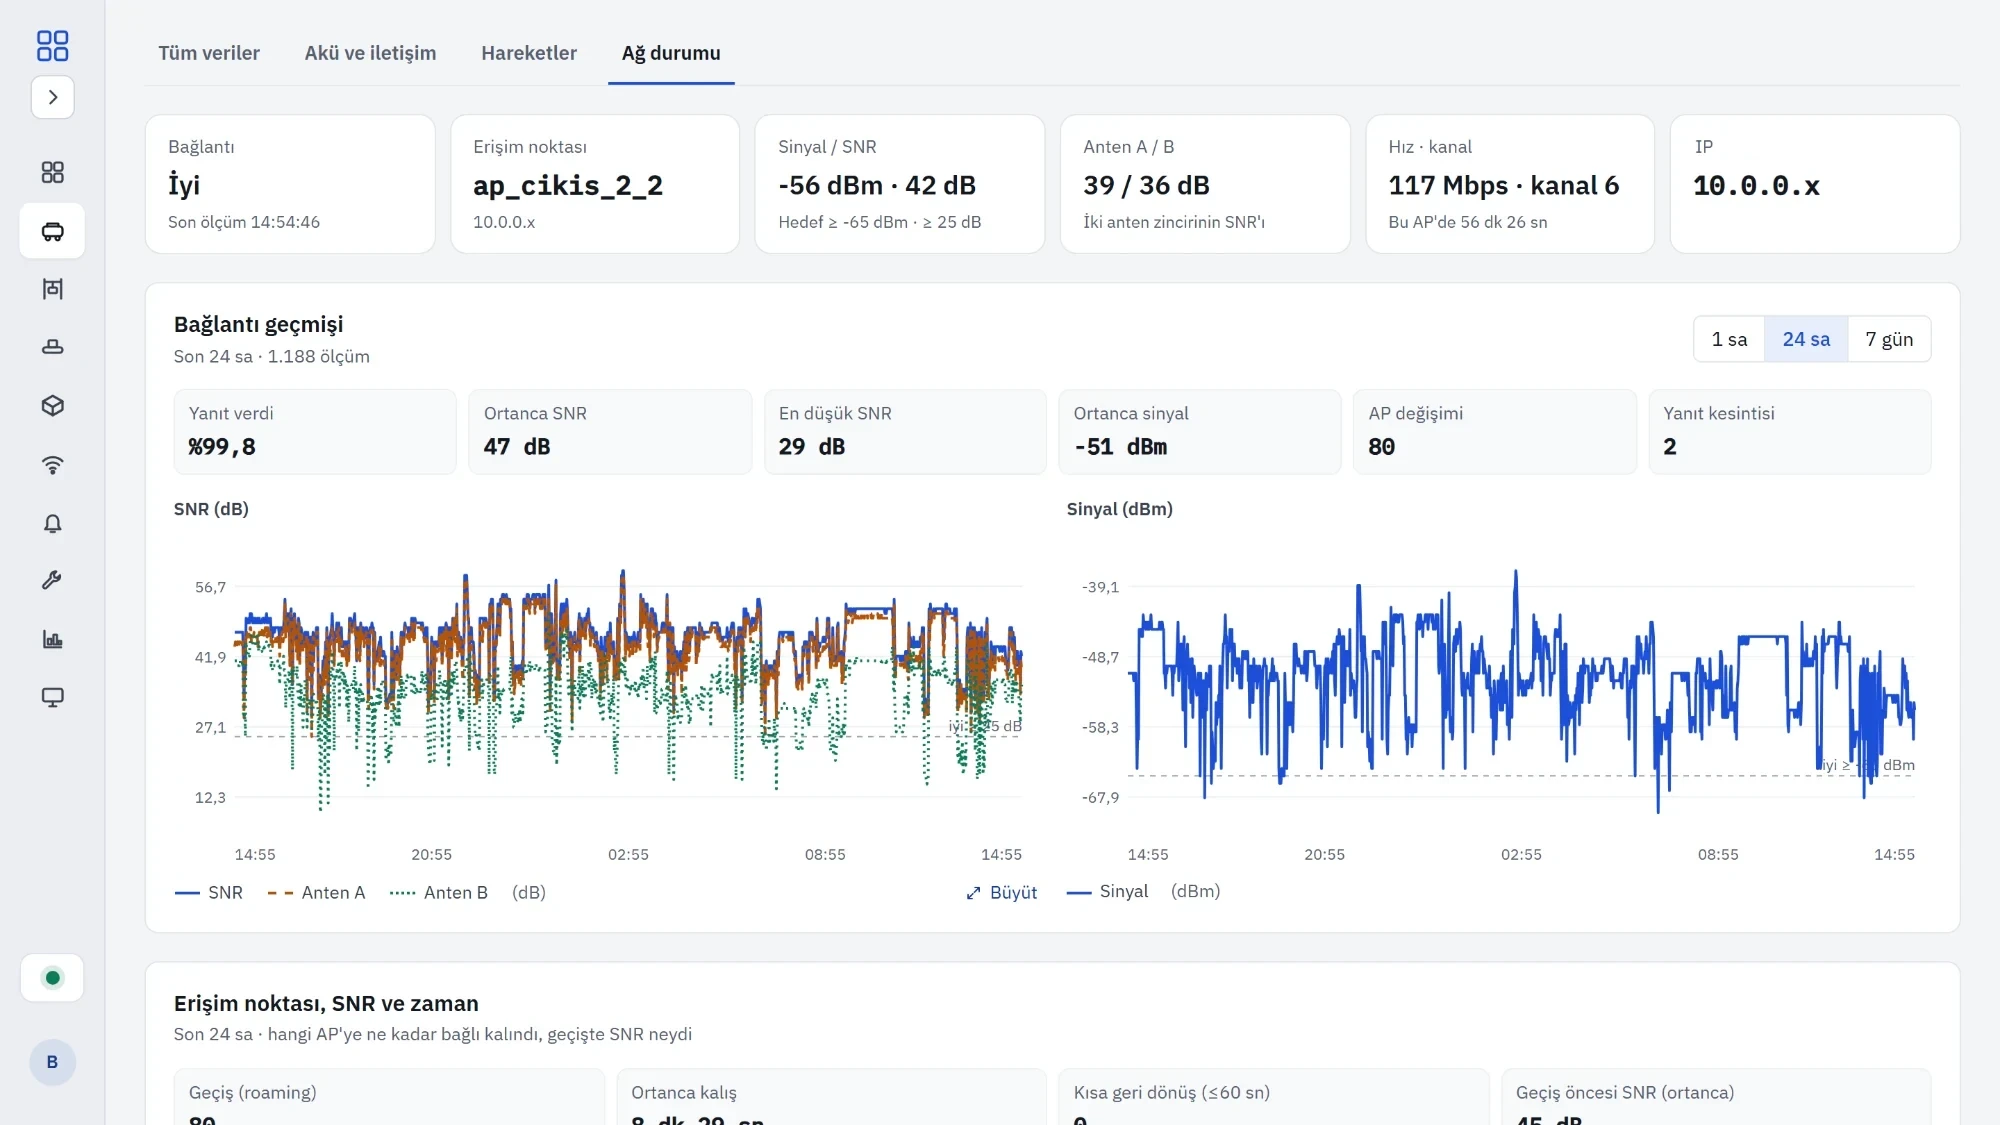Click the Ortanca SNR 47 dB stat
The image size is (2000, 1125).
610,431
